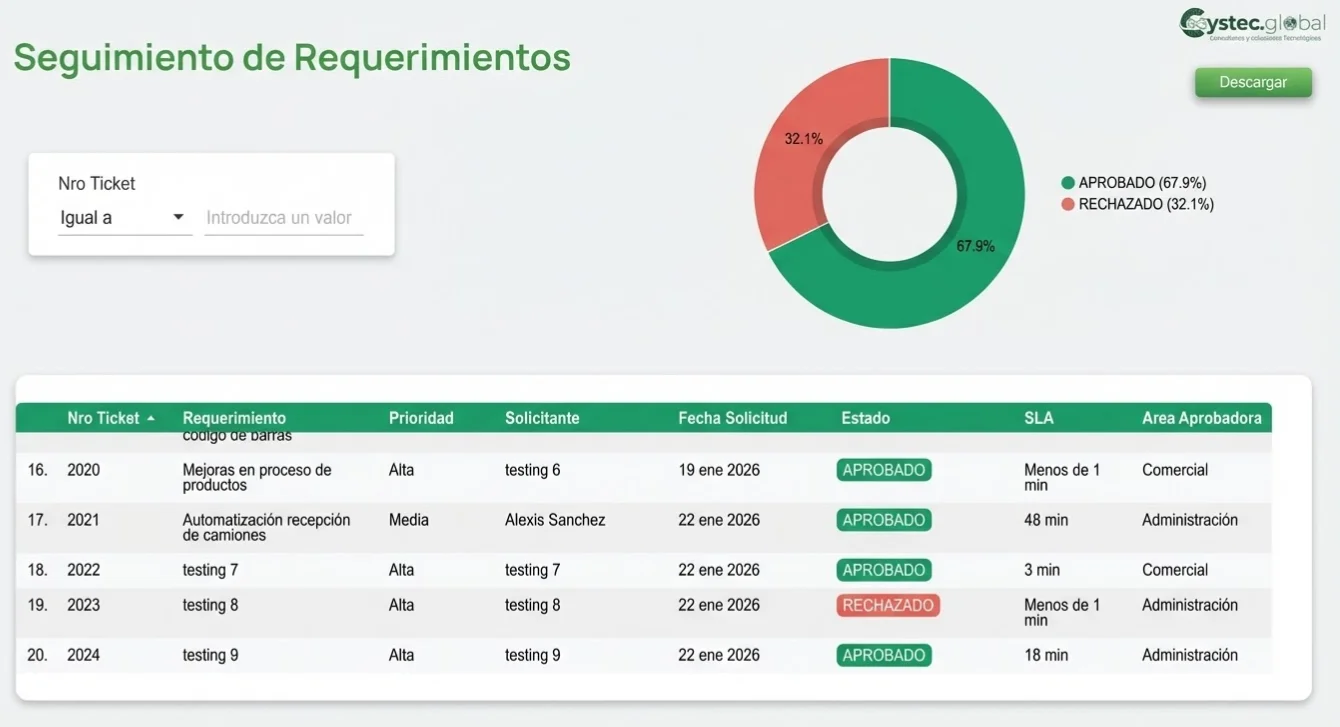Screen dimensions: 1340x727
Task: Click the Systec.global logo
Action: 1251,24
